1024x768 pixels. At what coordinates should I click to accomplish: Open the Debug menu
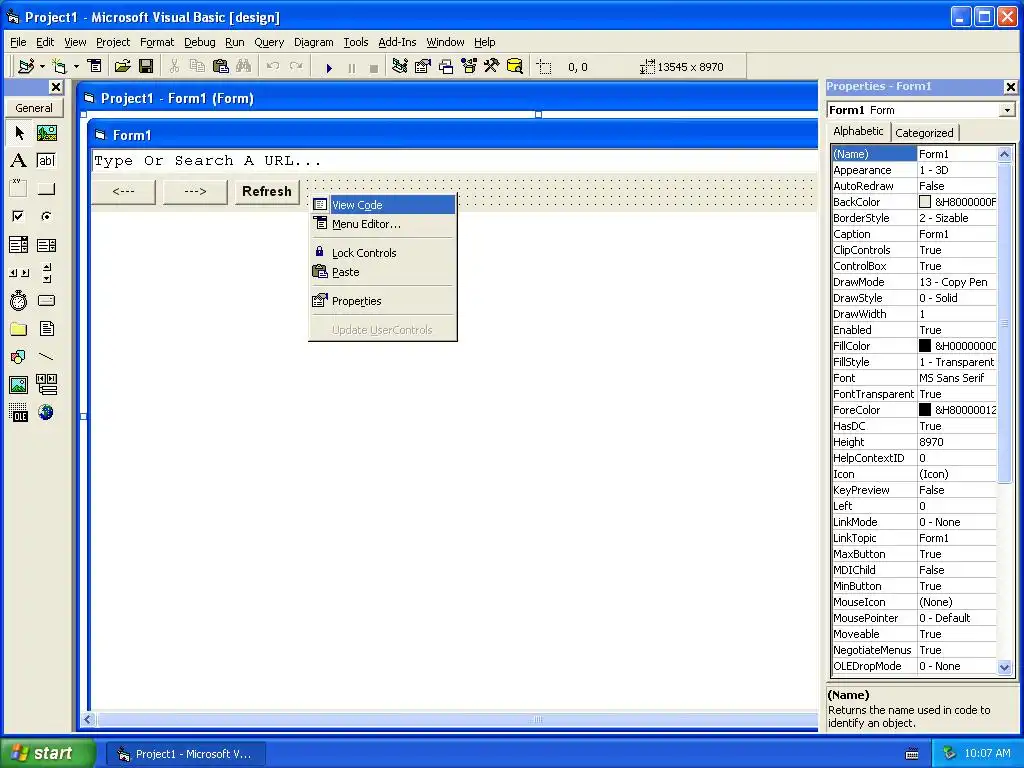tap(200, 42)
